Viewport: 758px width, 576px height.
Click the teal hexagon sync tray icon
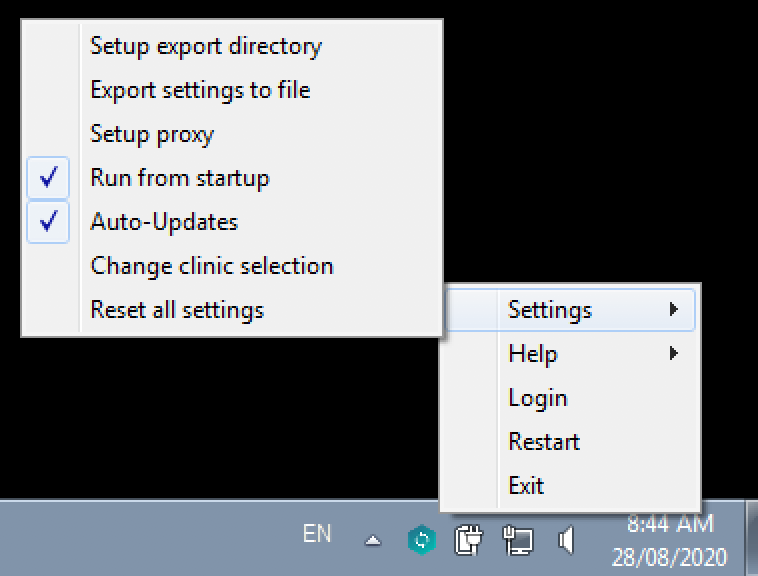pyautogui.click(x=422, y=541)
